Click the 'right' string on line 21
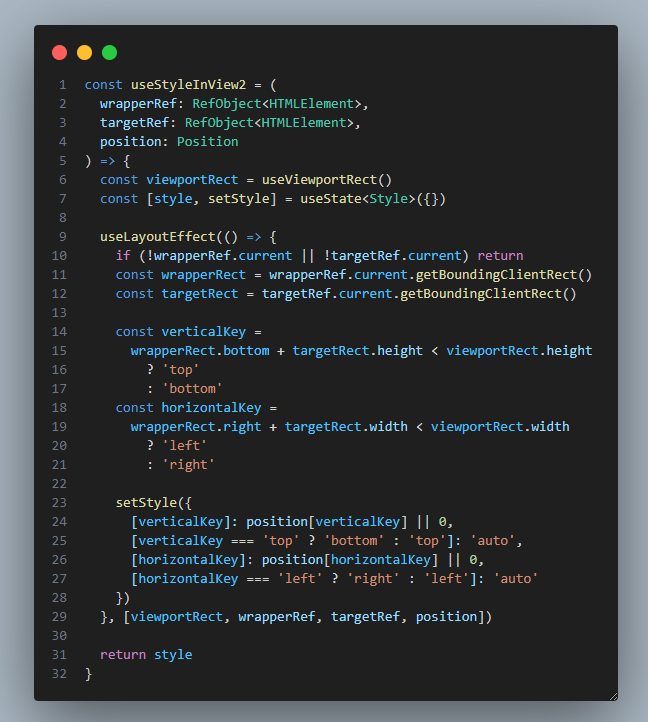648x722 pixels. [x=188, y=465]
